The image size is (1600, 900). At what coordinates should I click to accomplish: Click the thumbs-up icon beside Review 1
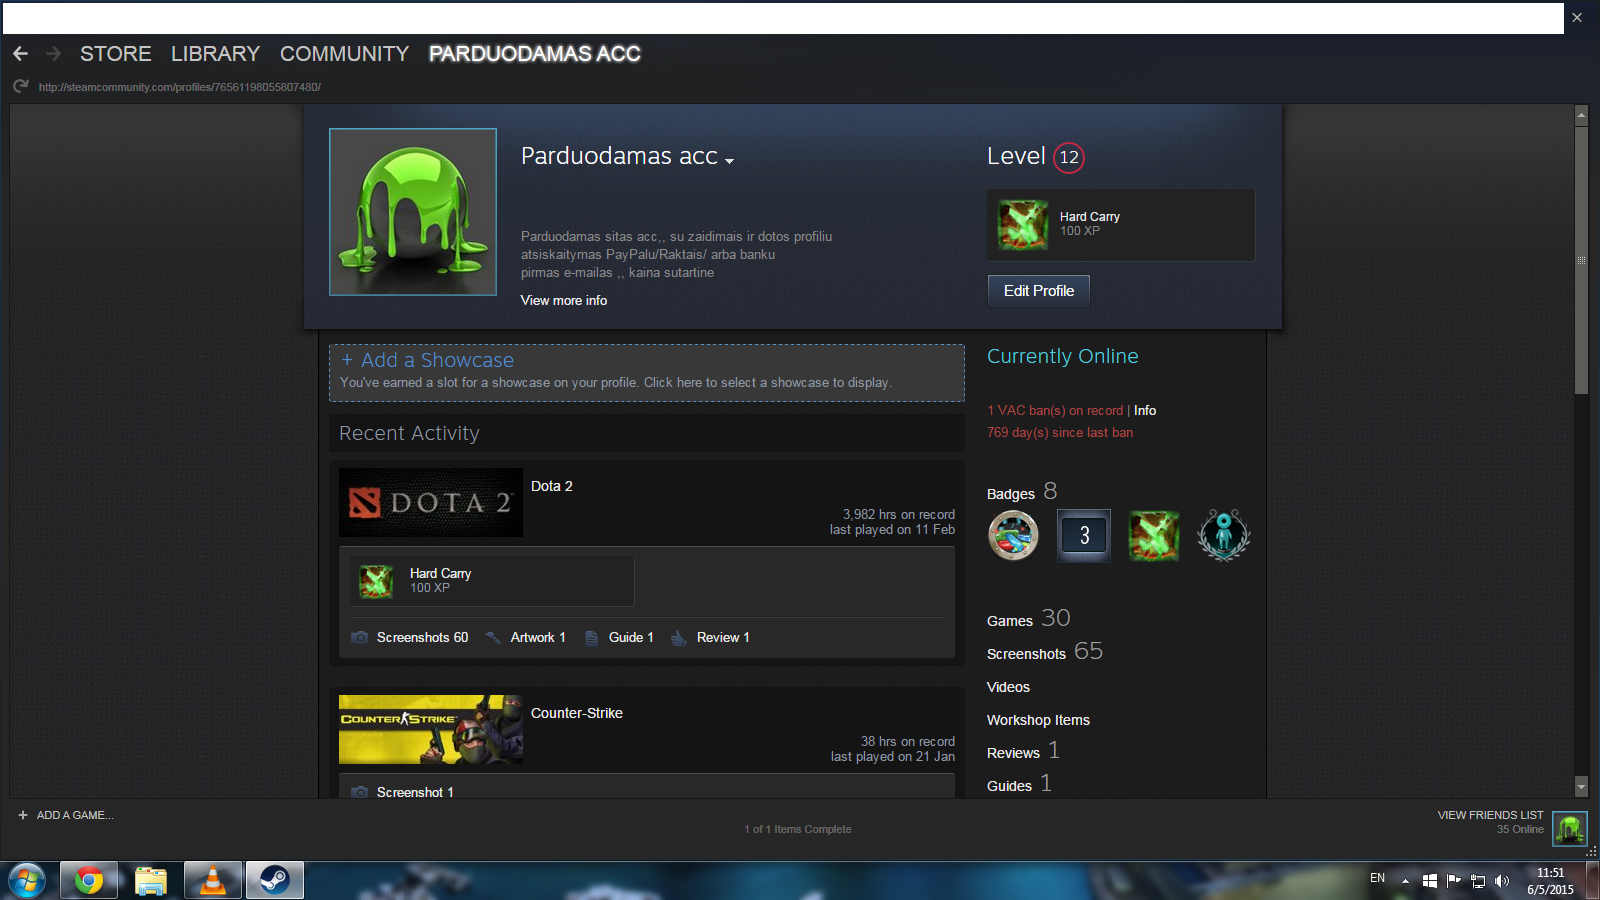pos(678,638)
